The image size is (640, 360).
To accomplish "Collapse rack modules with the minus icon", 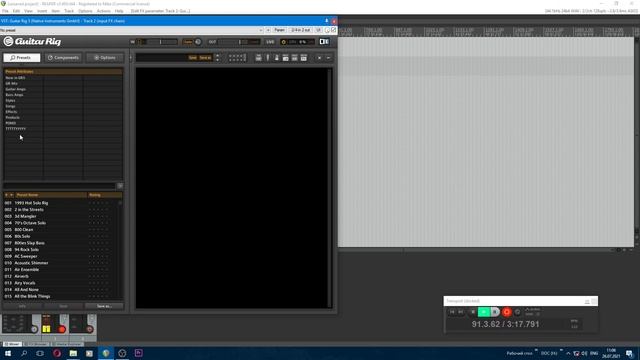I will tap(328, 58).
